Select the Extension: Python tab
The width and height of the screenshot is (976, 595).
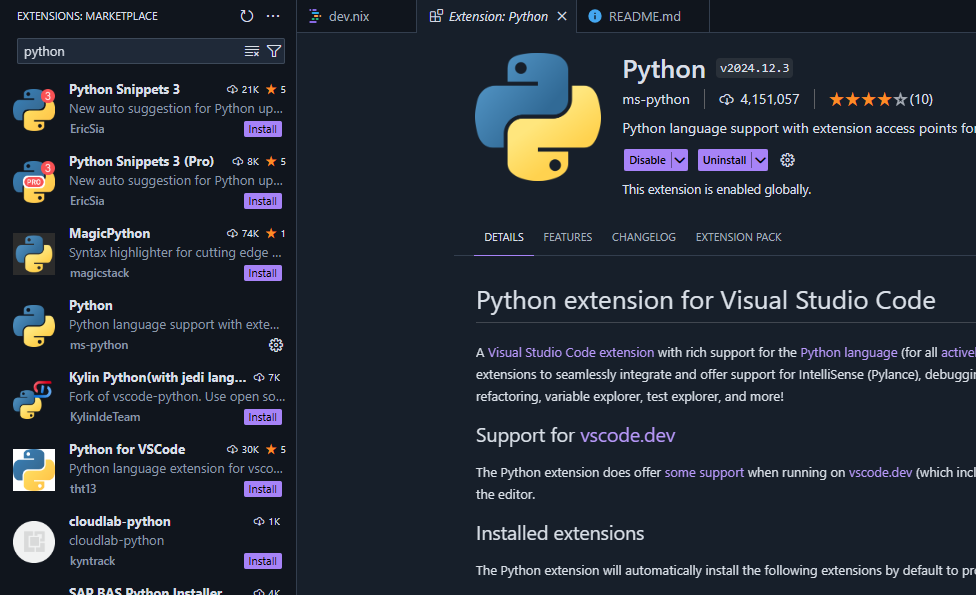[497, 16]
